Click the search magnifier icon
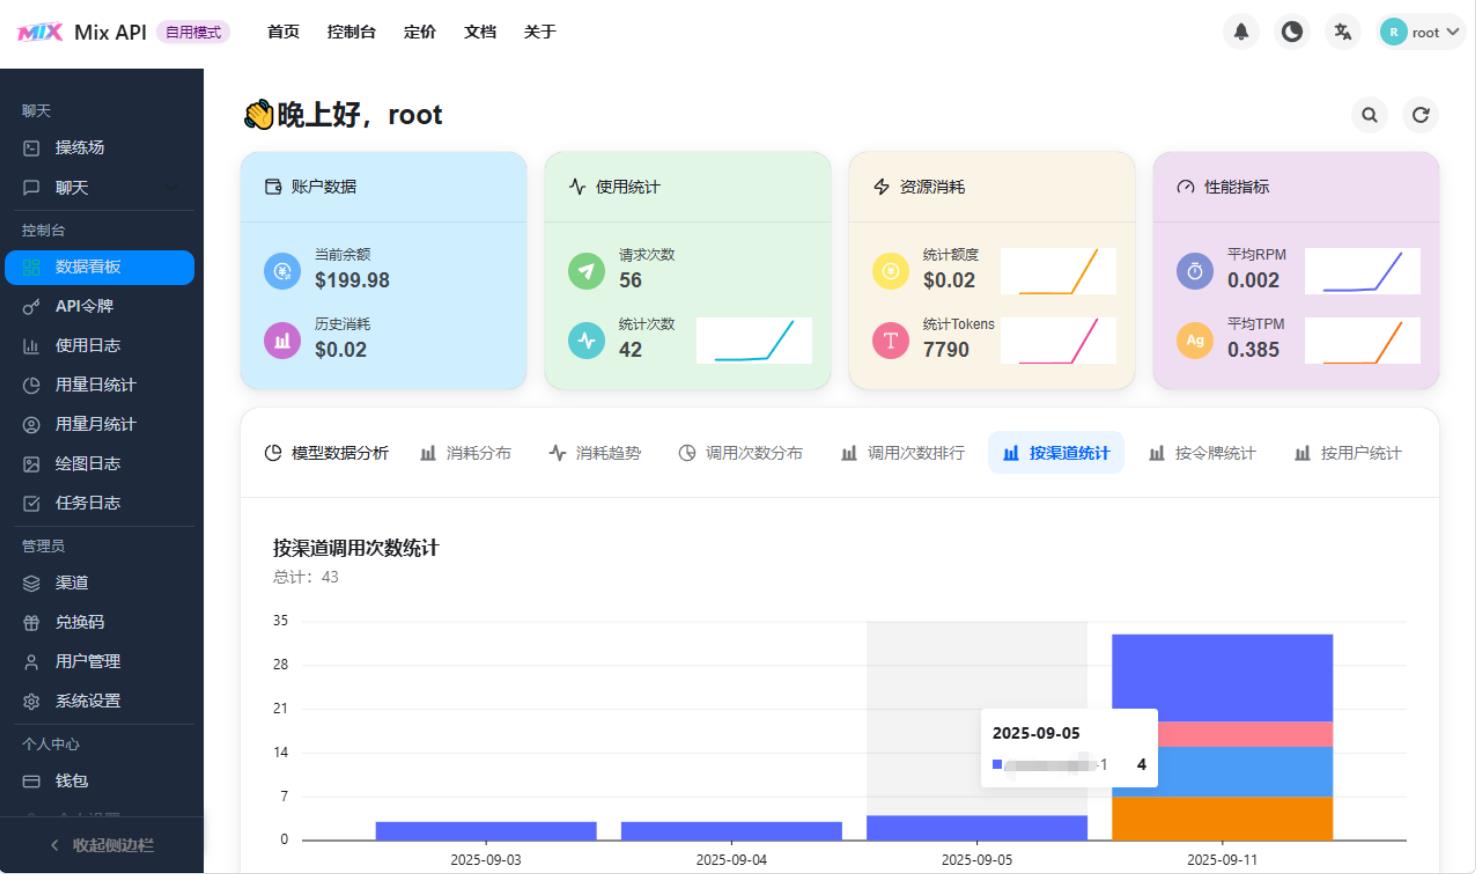This screenshot has width=1477, height=875. [1369, 115]
